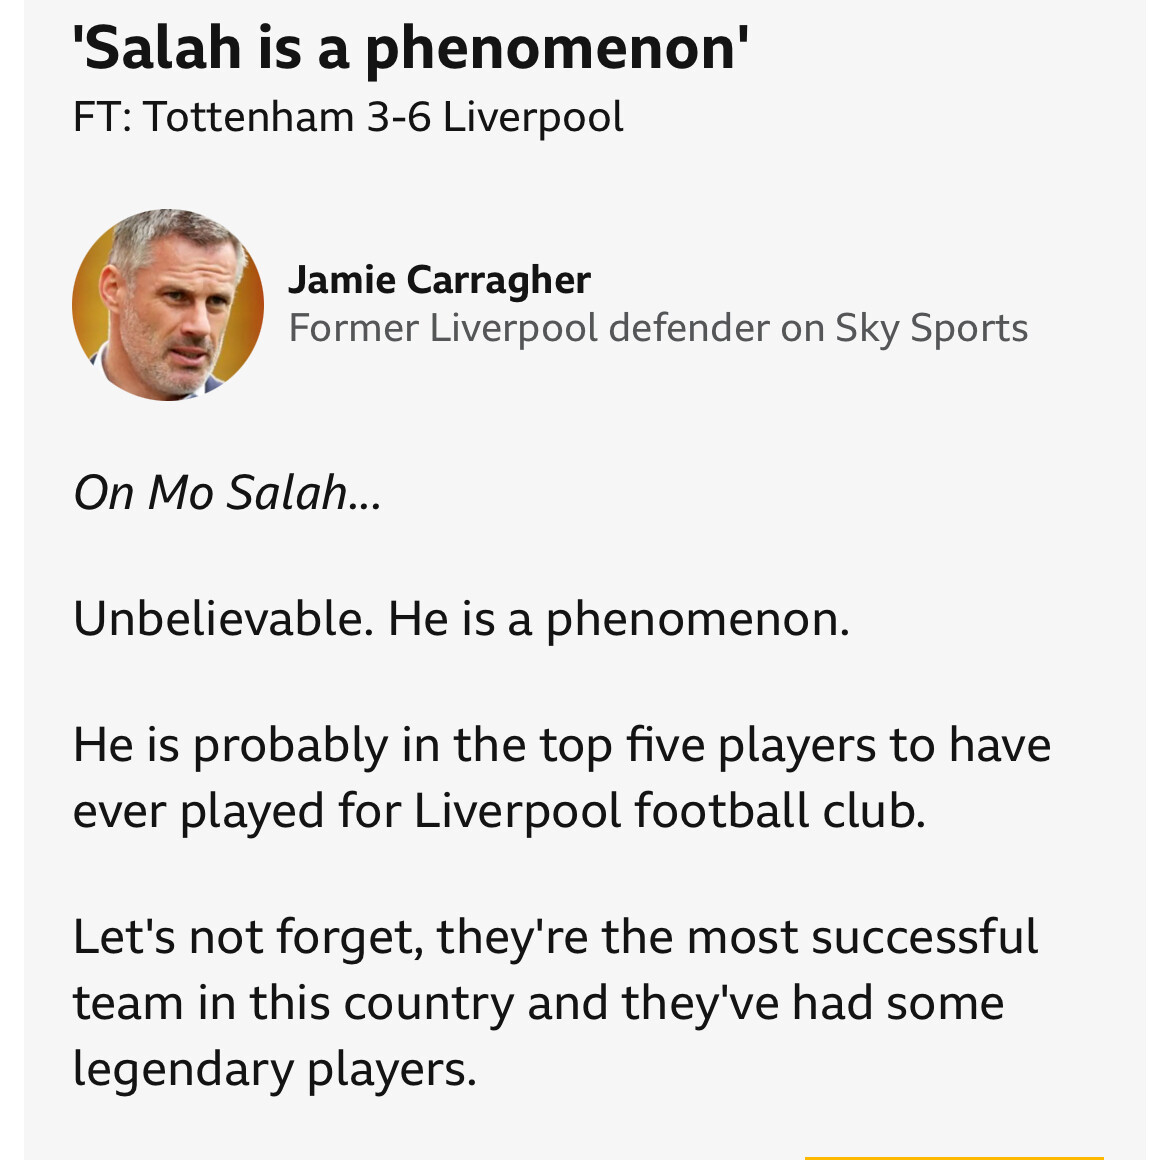Click Jamie Carragher's circular profile photo
The image size is (1170, 1160).
168,304
